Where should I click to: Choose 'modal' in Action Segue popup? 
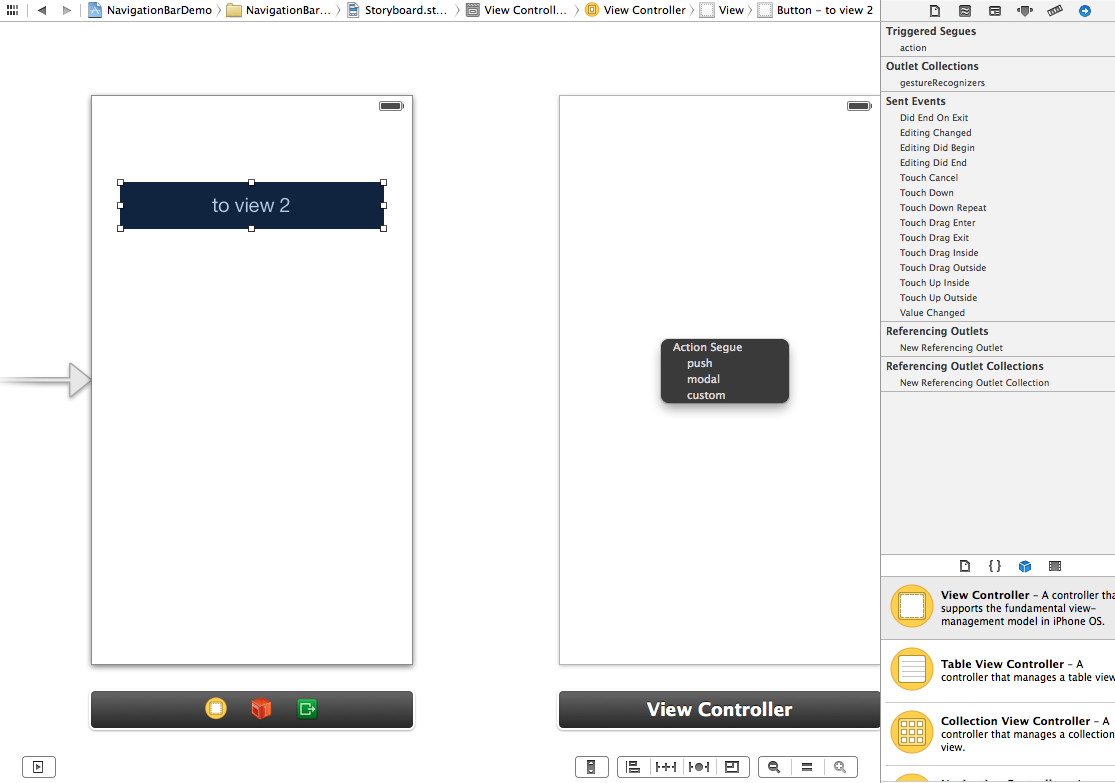pyautogui.click(x=703, y=379)
